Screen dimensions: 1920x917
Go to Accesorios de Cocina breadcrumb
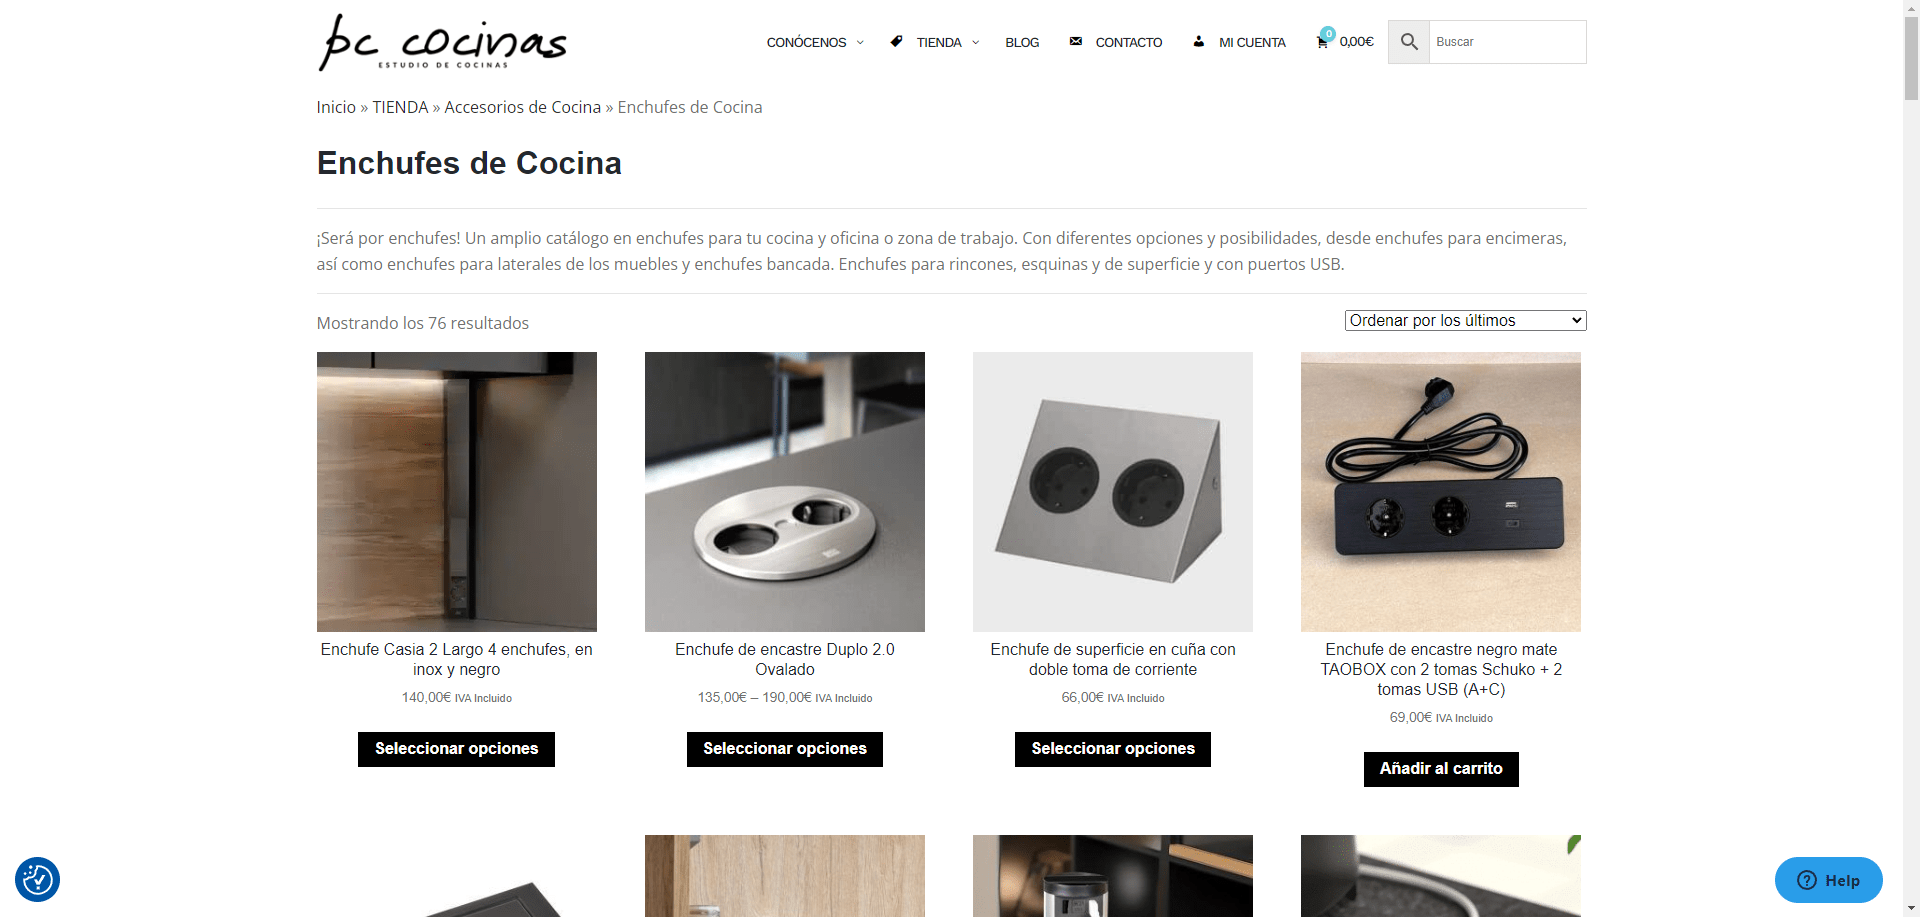coord(522,107)
